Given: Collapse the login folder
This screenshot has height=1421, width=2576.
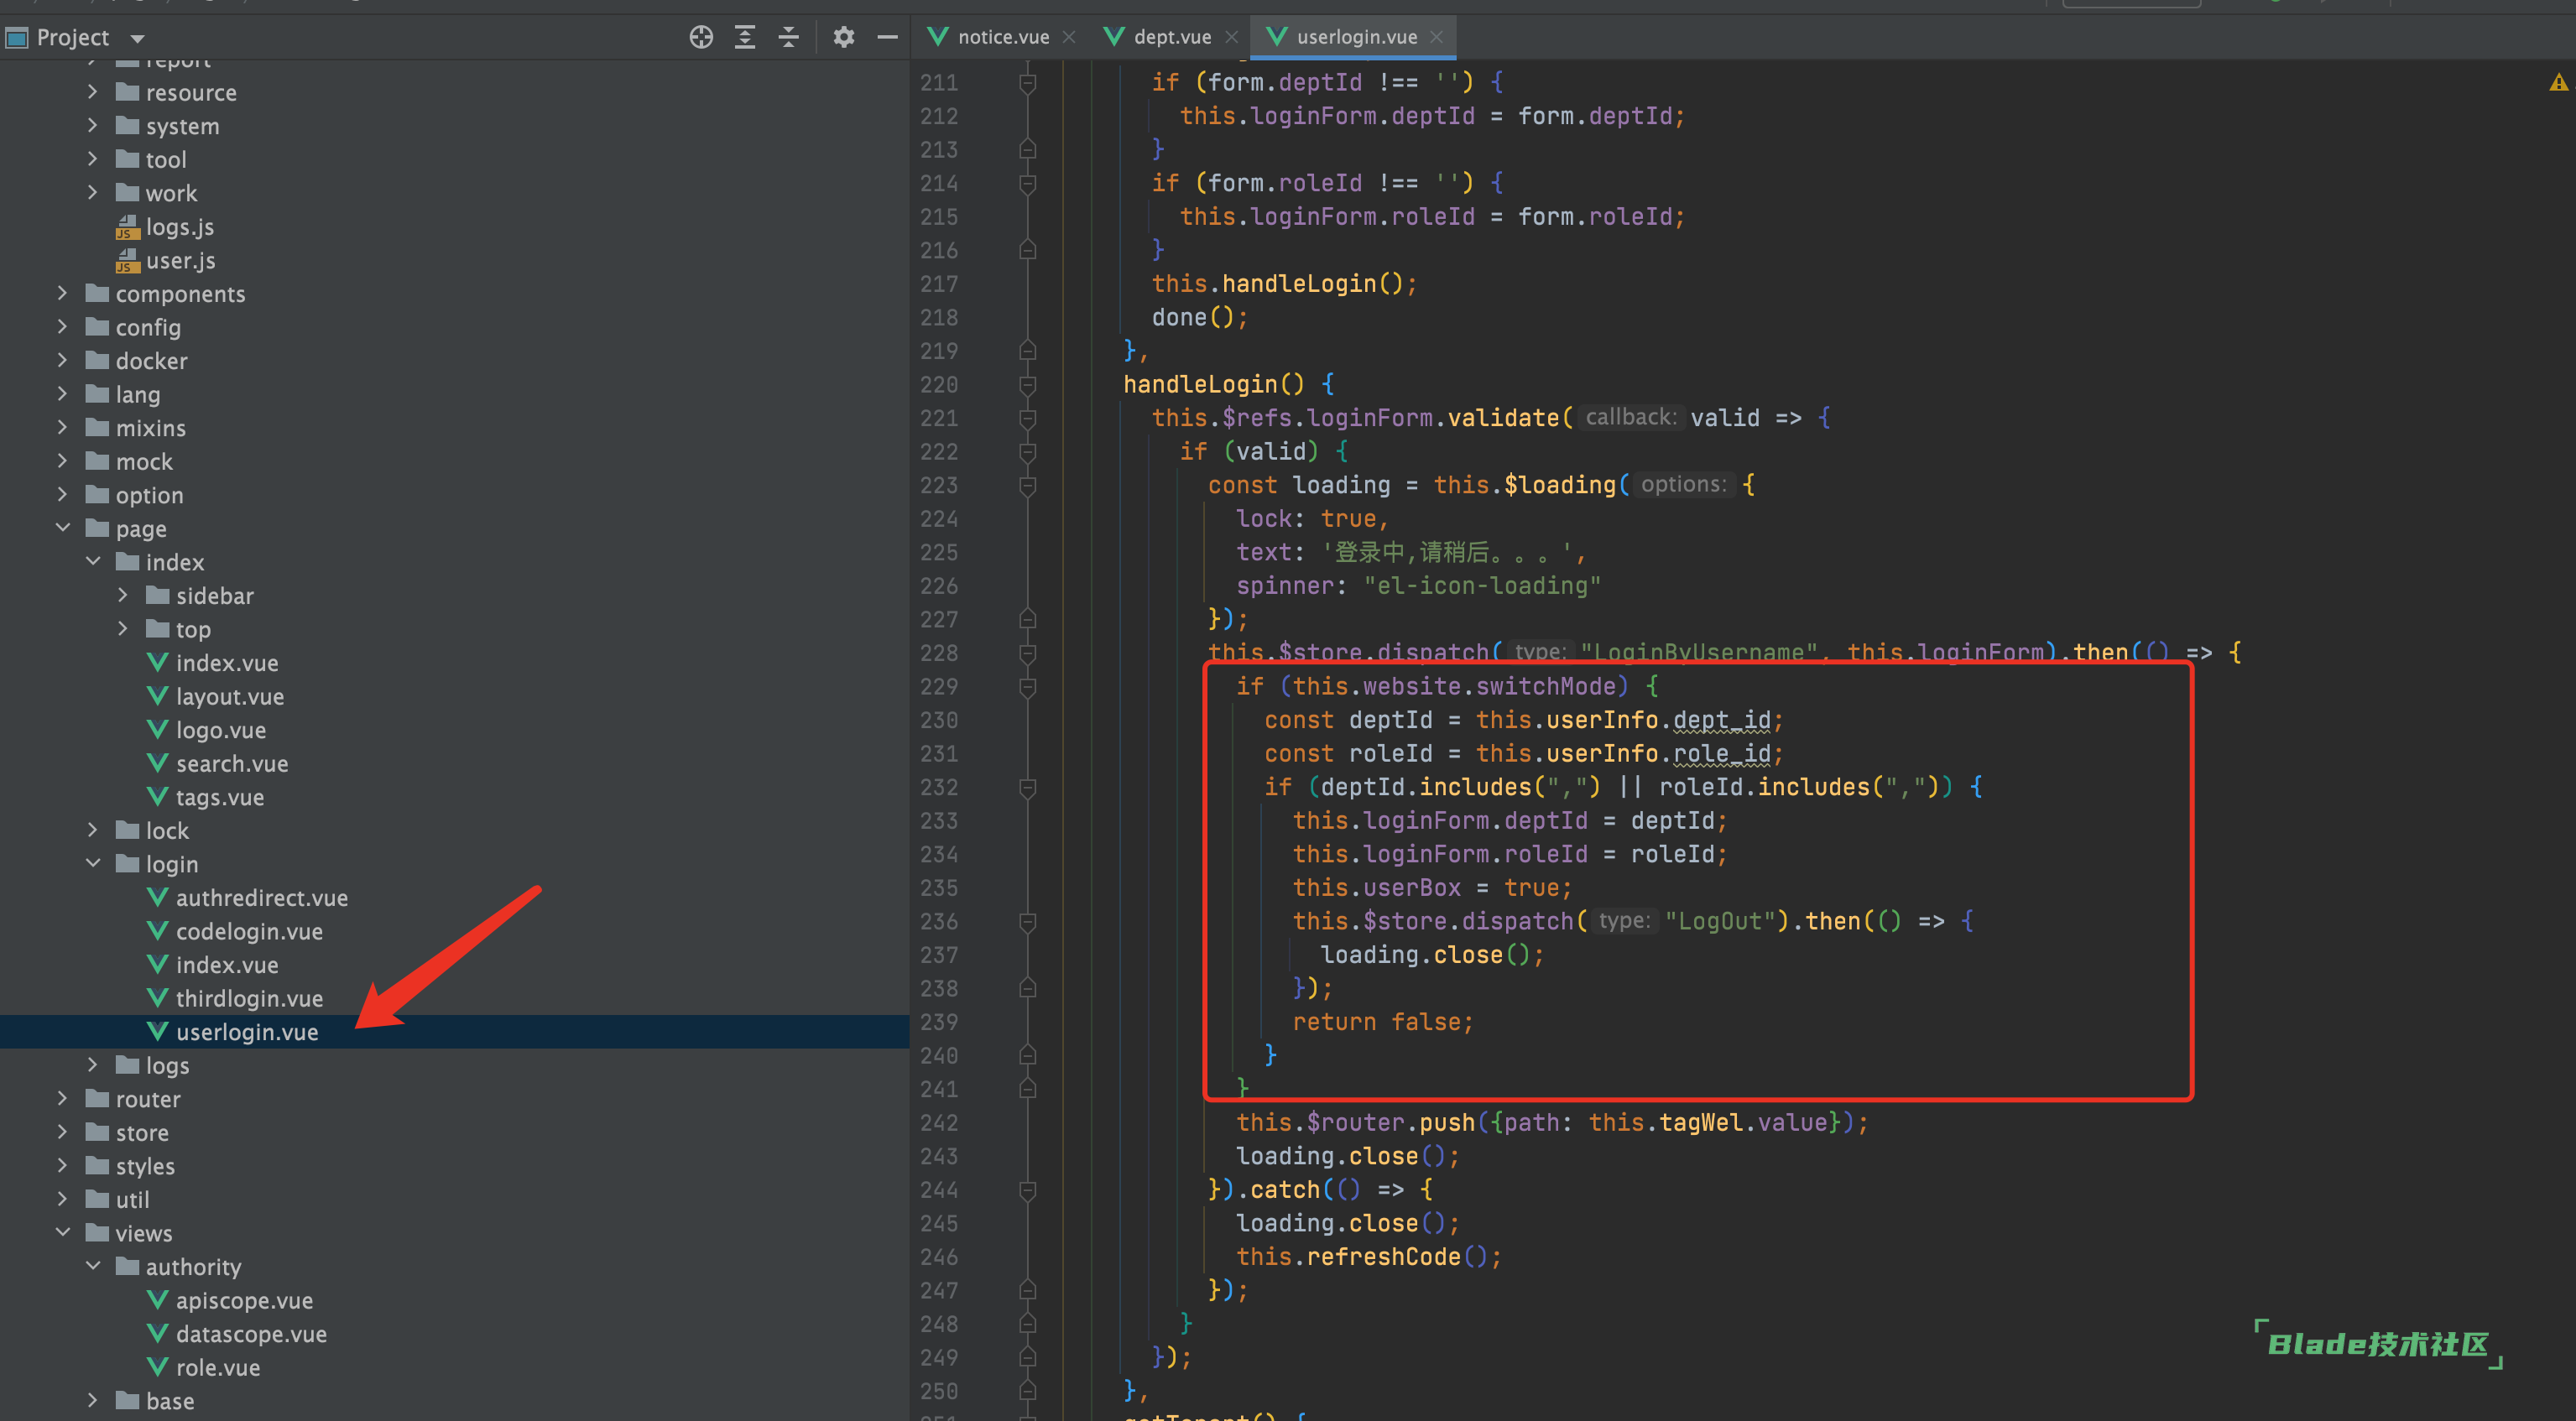Looking at the screenshot, I should (93, 864).
